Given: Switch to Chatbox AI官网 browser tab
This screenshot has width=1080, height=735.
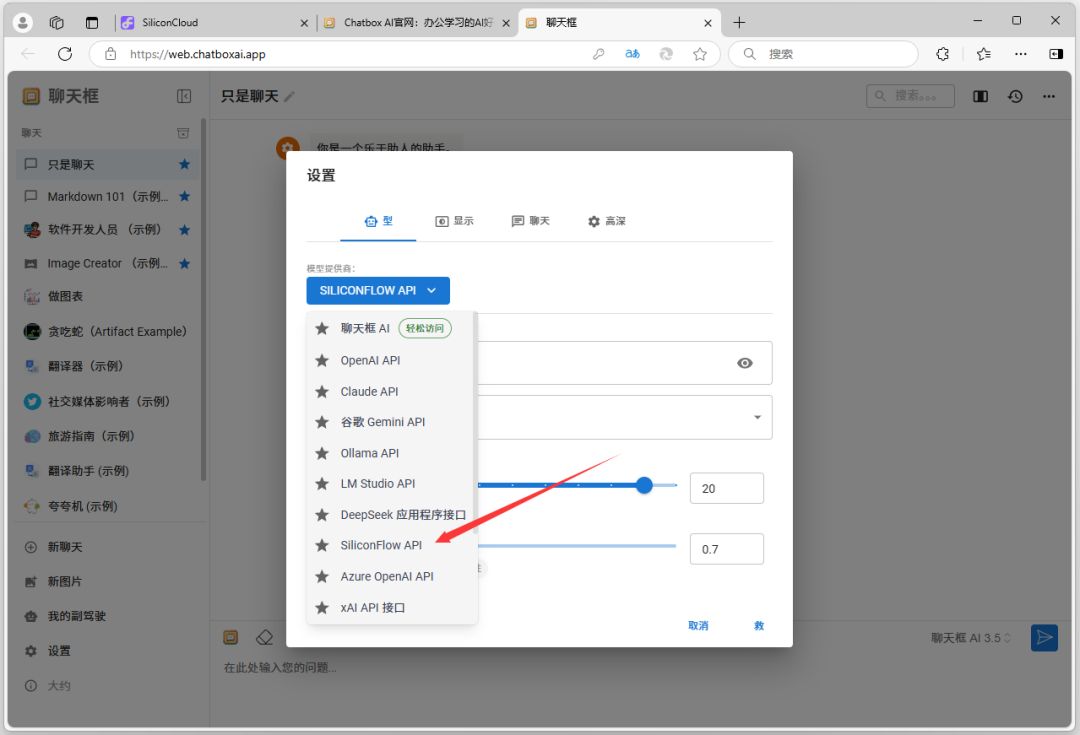Looking at the screenshot, I should pos(416,23).
